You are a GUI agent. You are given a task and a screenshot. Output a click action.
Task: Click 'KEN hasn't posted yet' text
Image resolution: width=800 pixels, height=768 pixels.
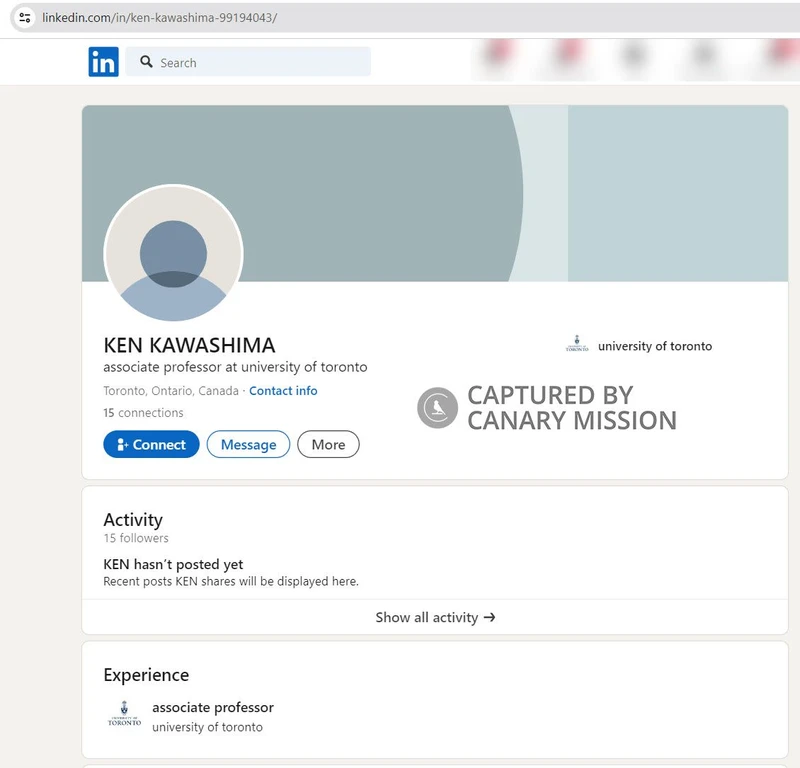pyautogui.click(x=173, y=564)
